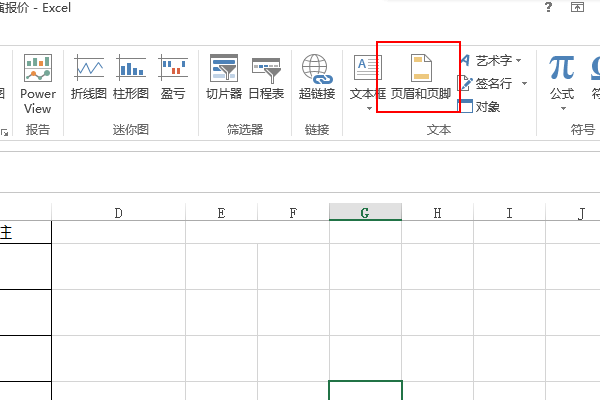
Task: Expand the equation (公式) dropdown arrow
Action: coord(563,109)
